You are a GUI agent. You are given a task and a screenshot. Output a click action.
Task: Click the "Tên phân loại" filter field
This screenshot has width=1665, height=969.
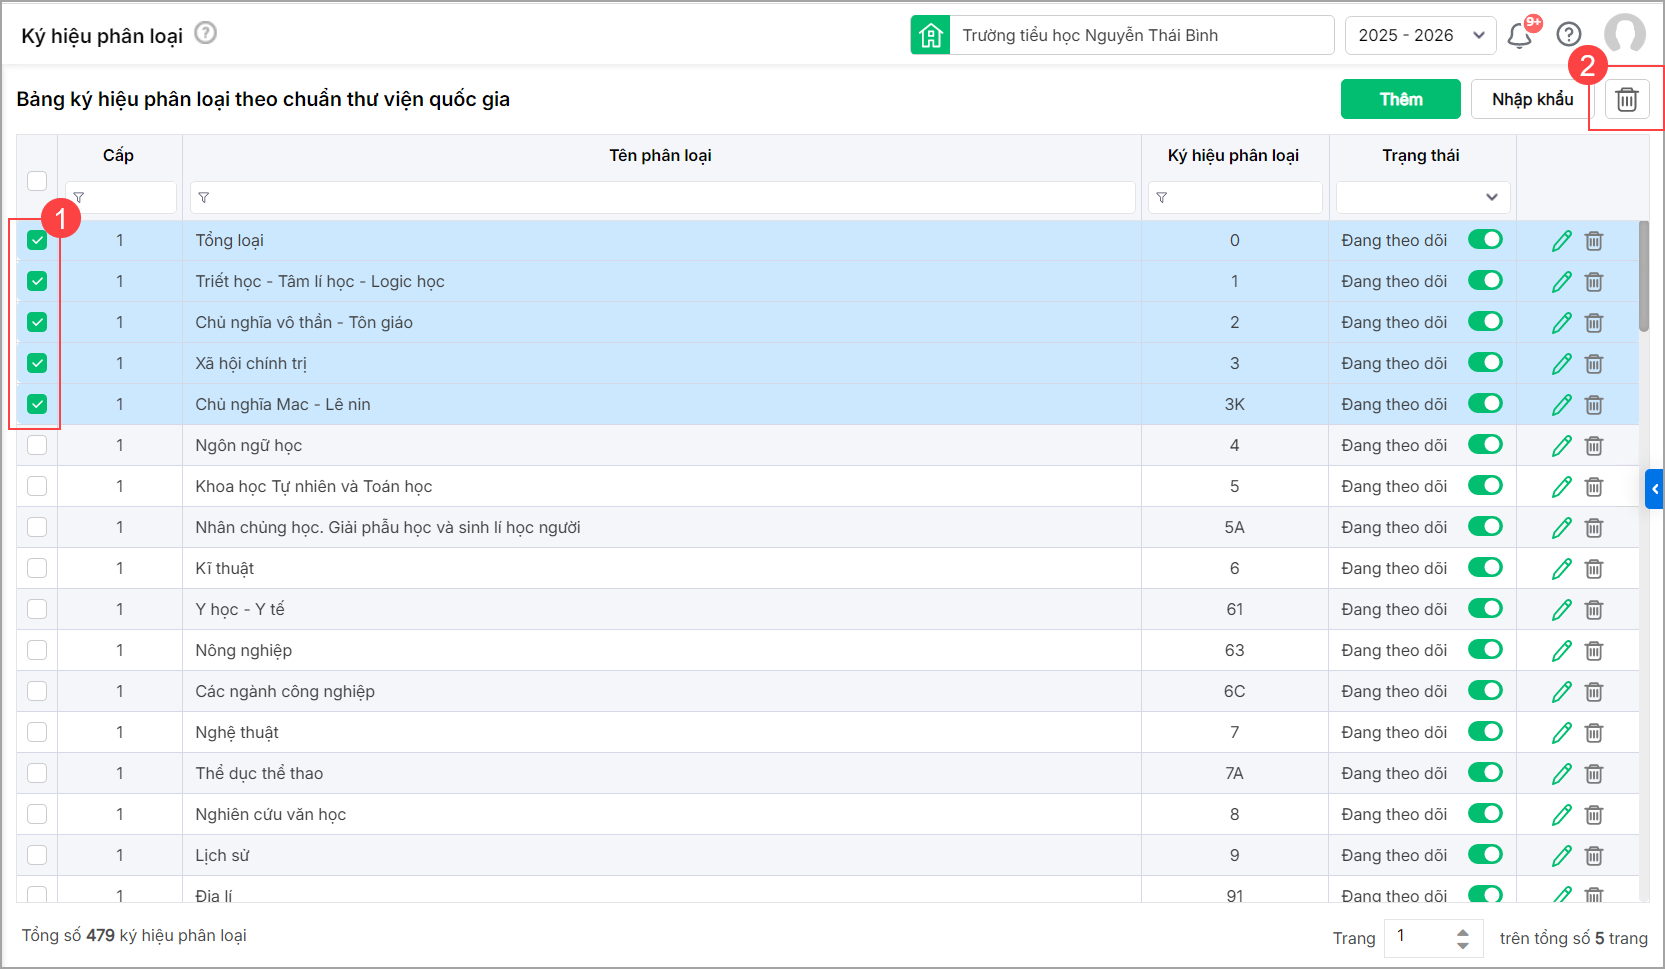tap(662, 197)
